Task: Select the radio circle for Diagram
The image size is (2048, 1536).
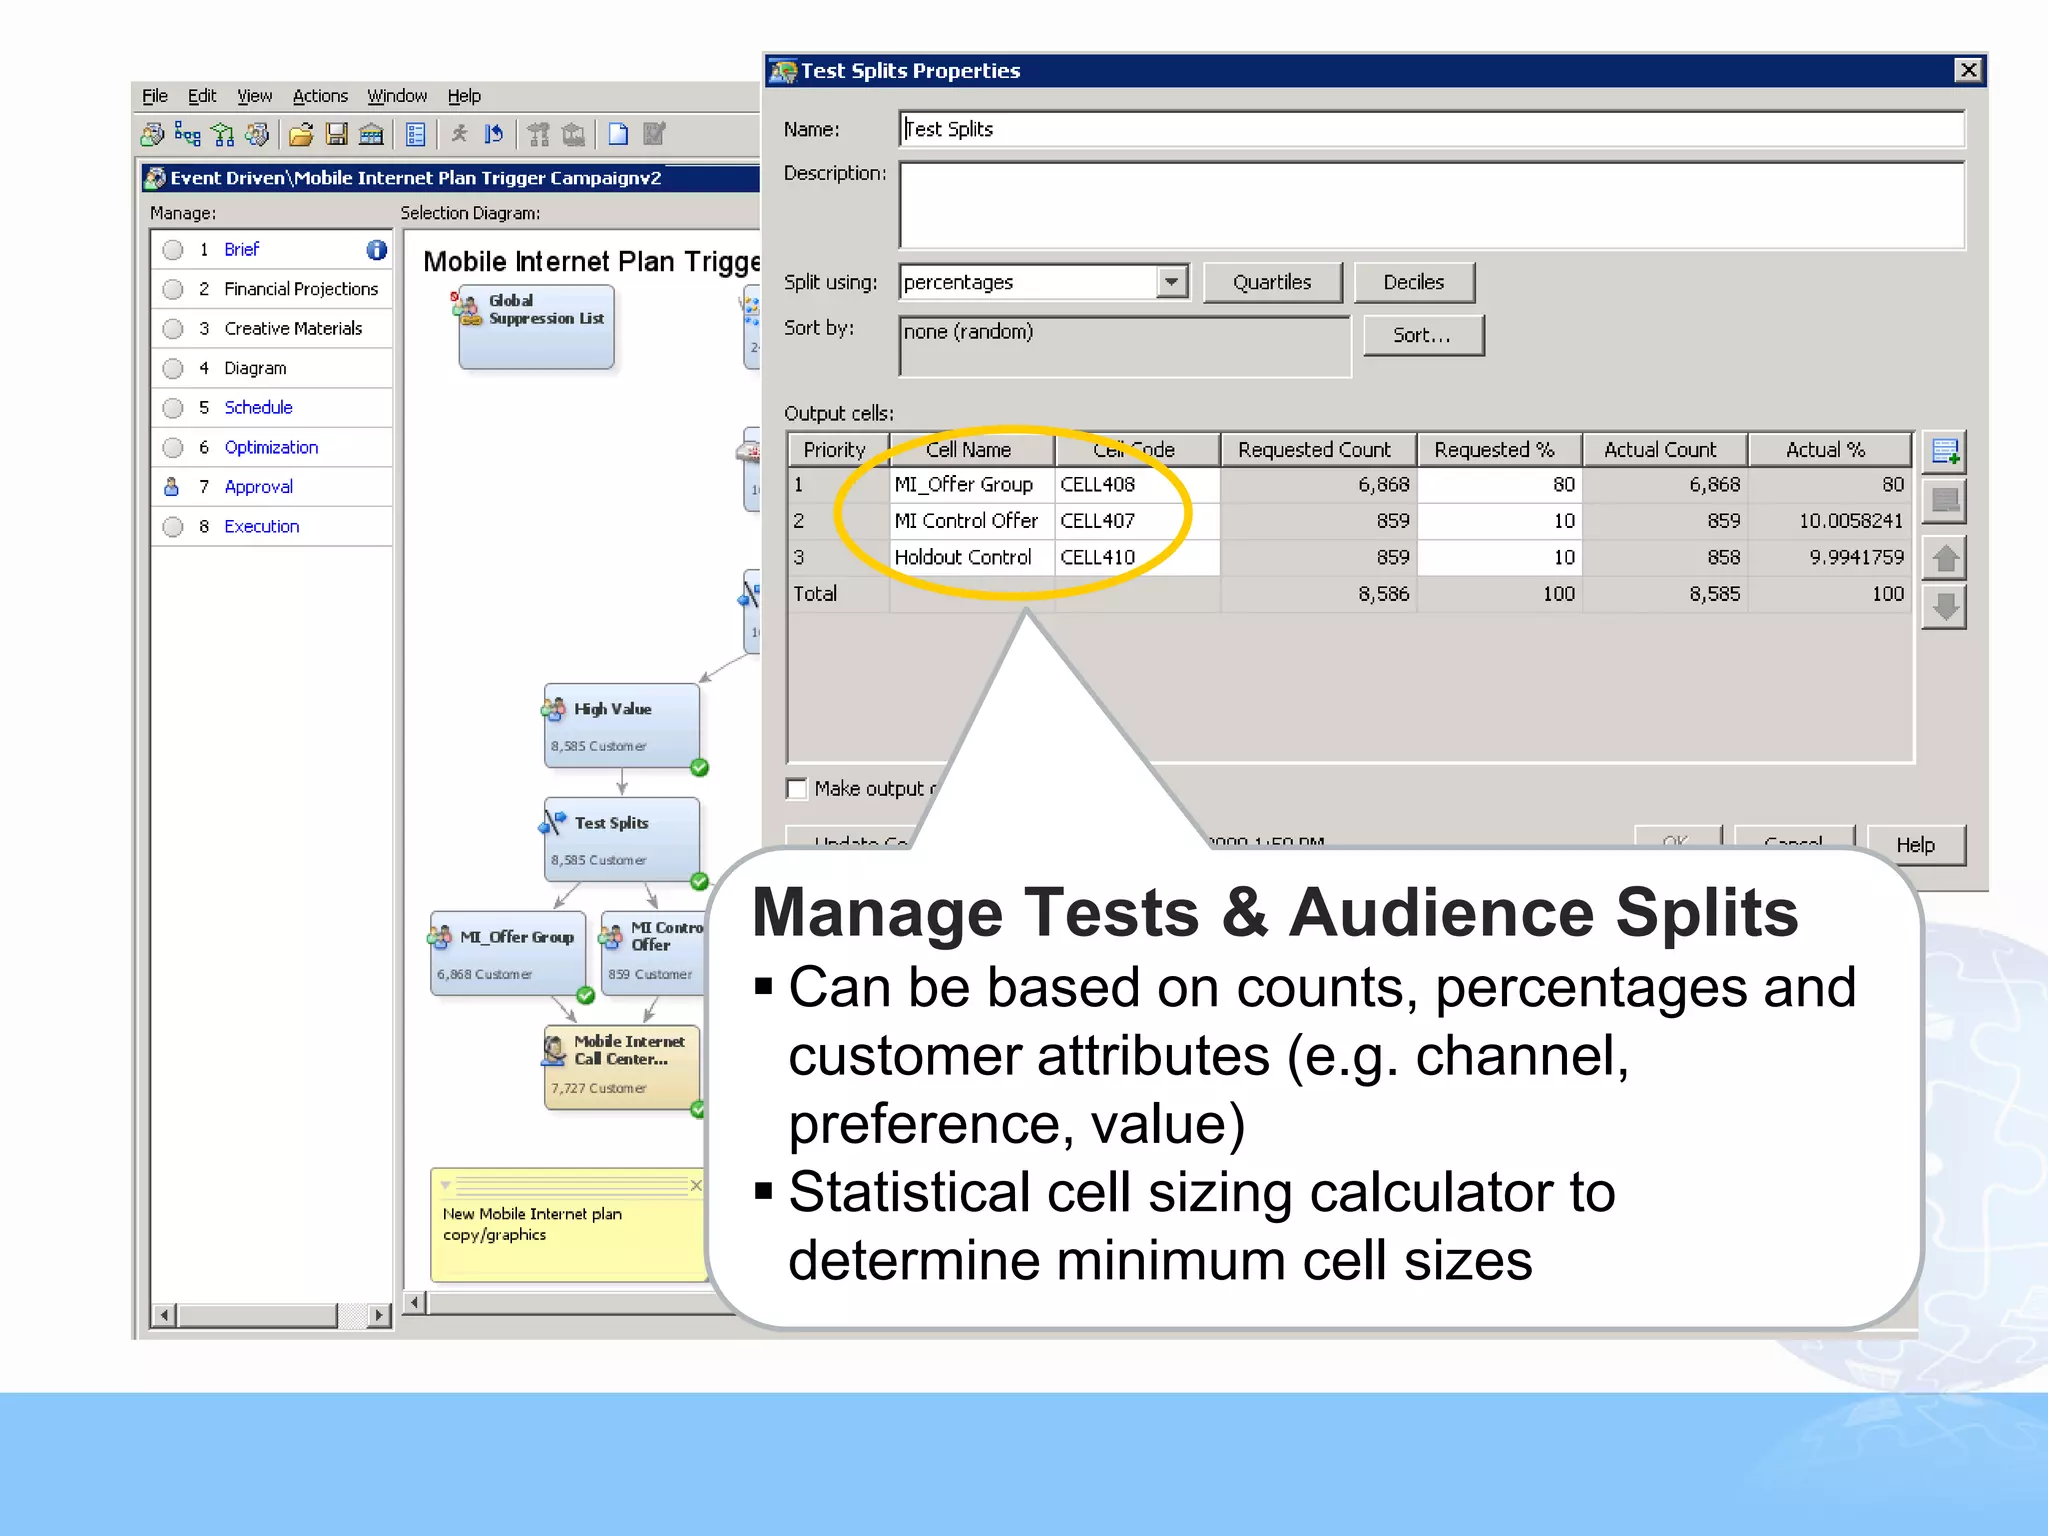Action: point(173,369)
